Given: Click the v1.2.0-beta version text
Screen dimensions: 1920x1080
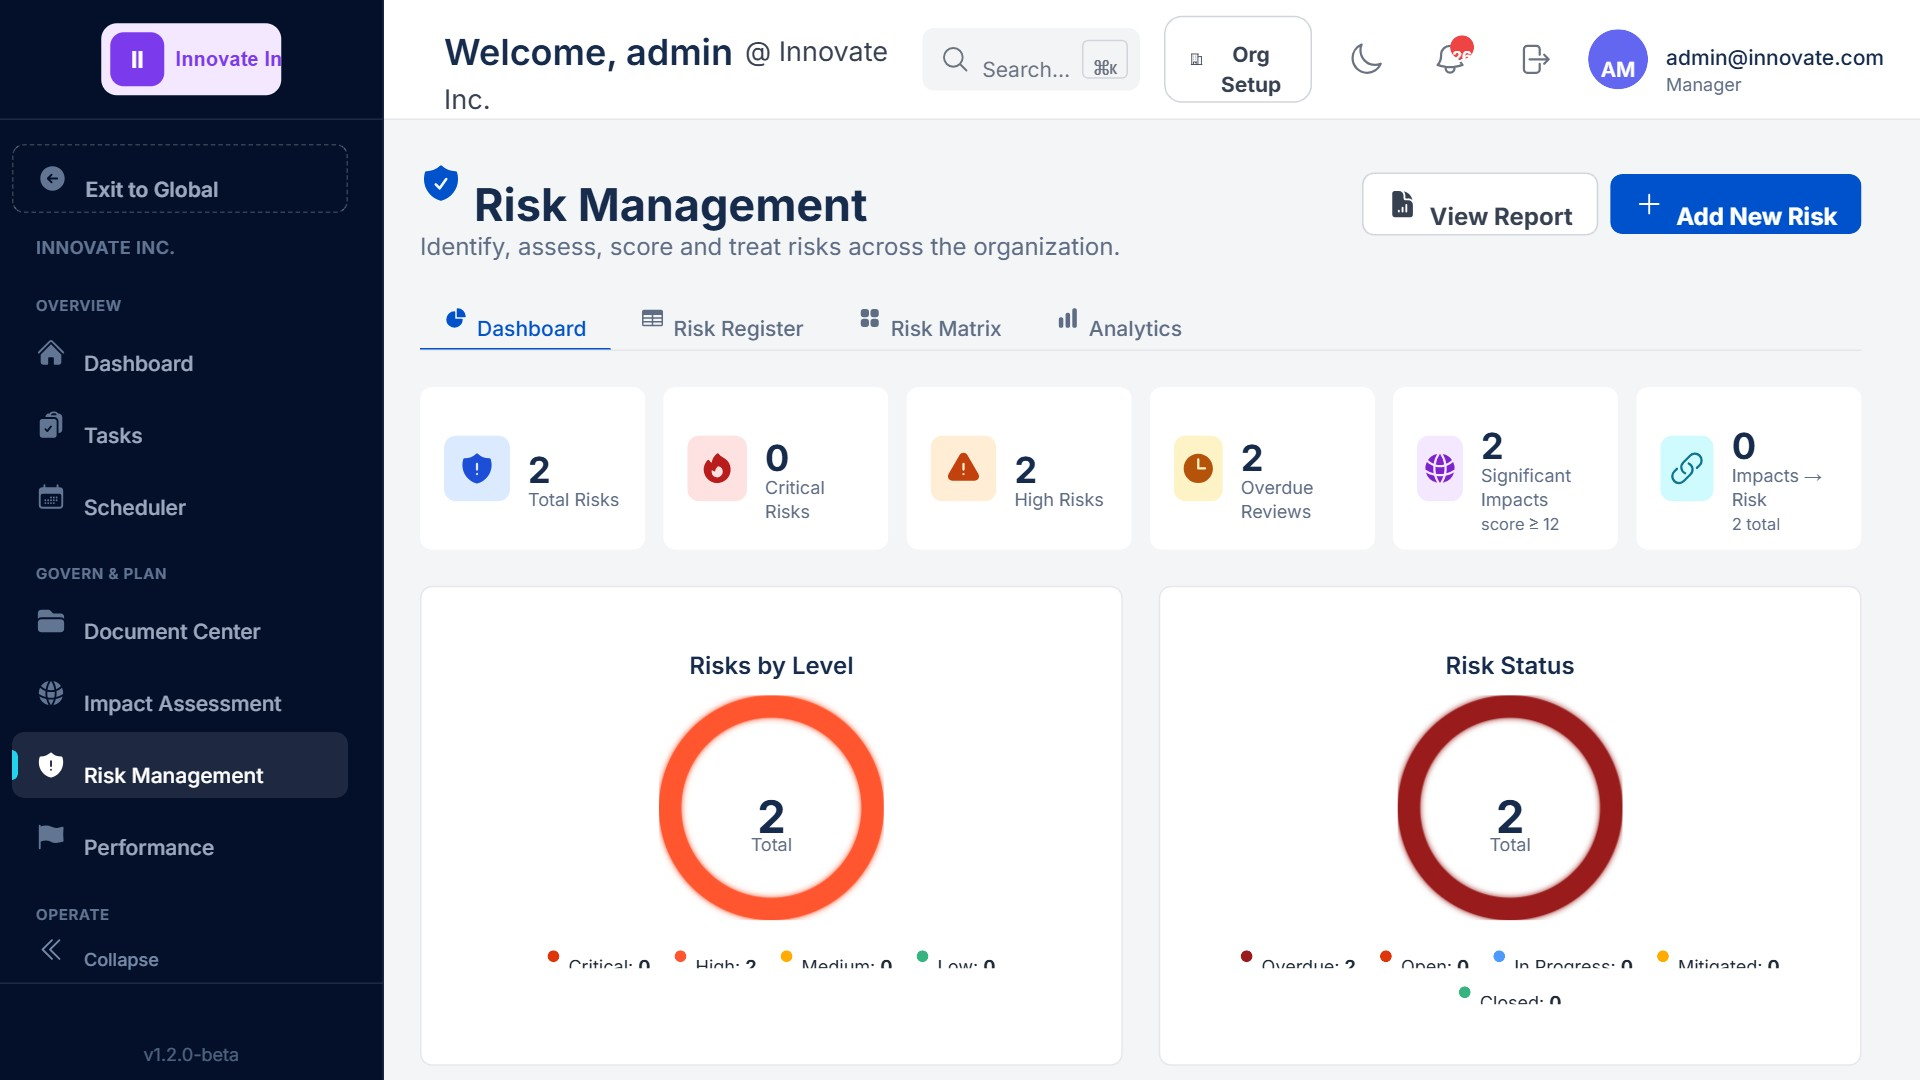Looking at the screenshot, I should click(x=191, y=1054).
